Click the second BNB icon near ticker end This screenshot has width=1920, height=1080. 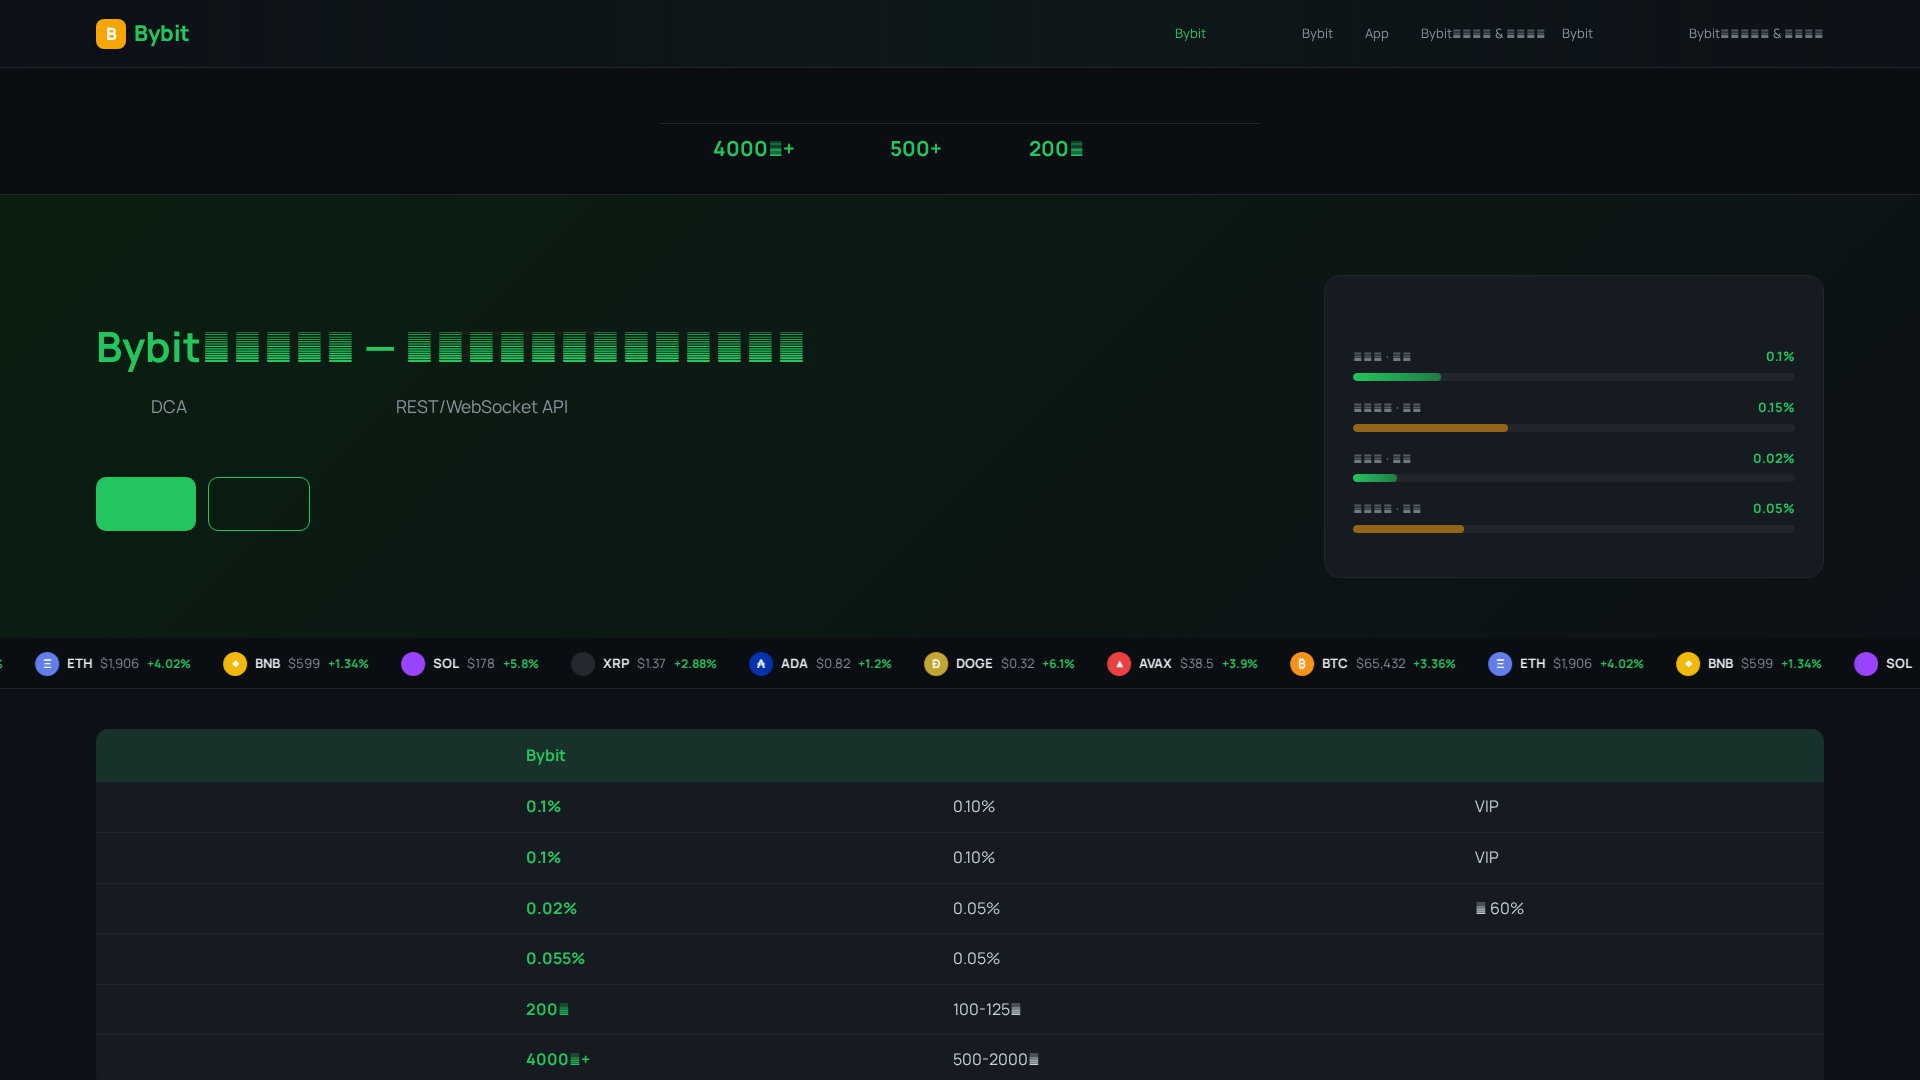(1689, 663)
